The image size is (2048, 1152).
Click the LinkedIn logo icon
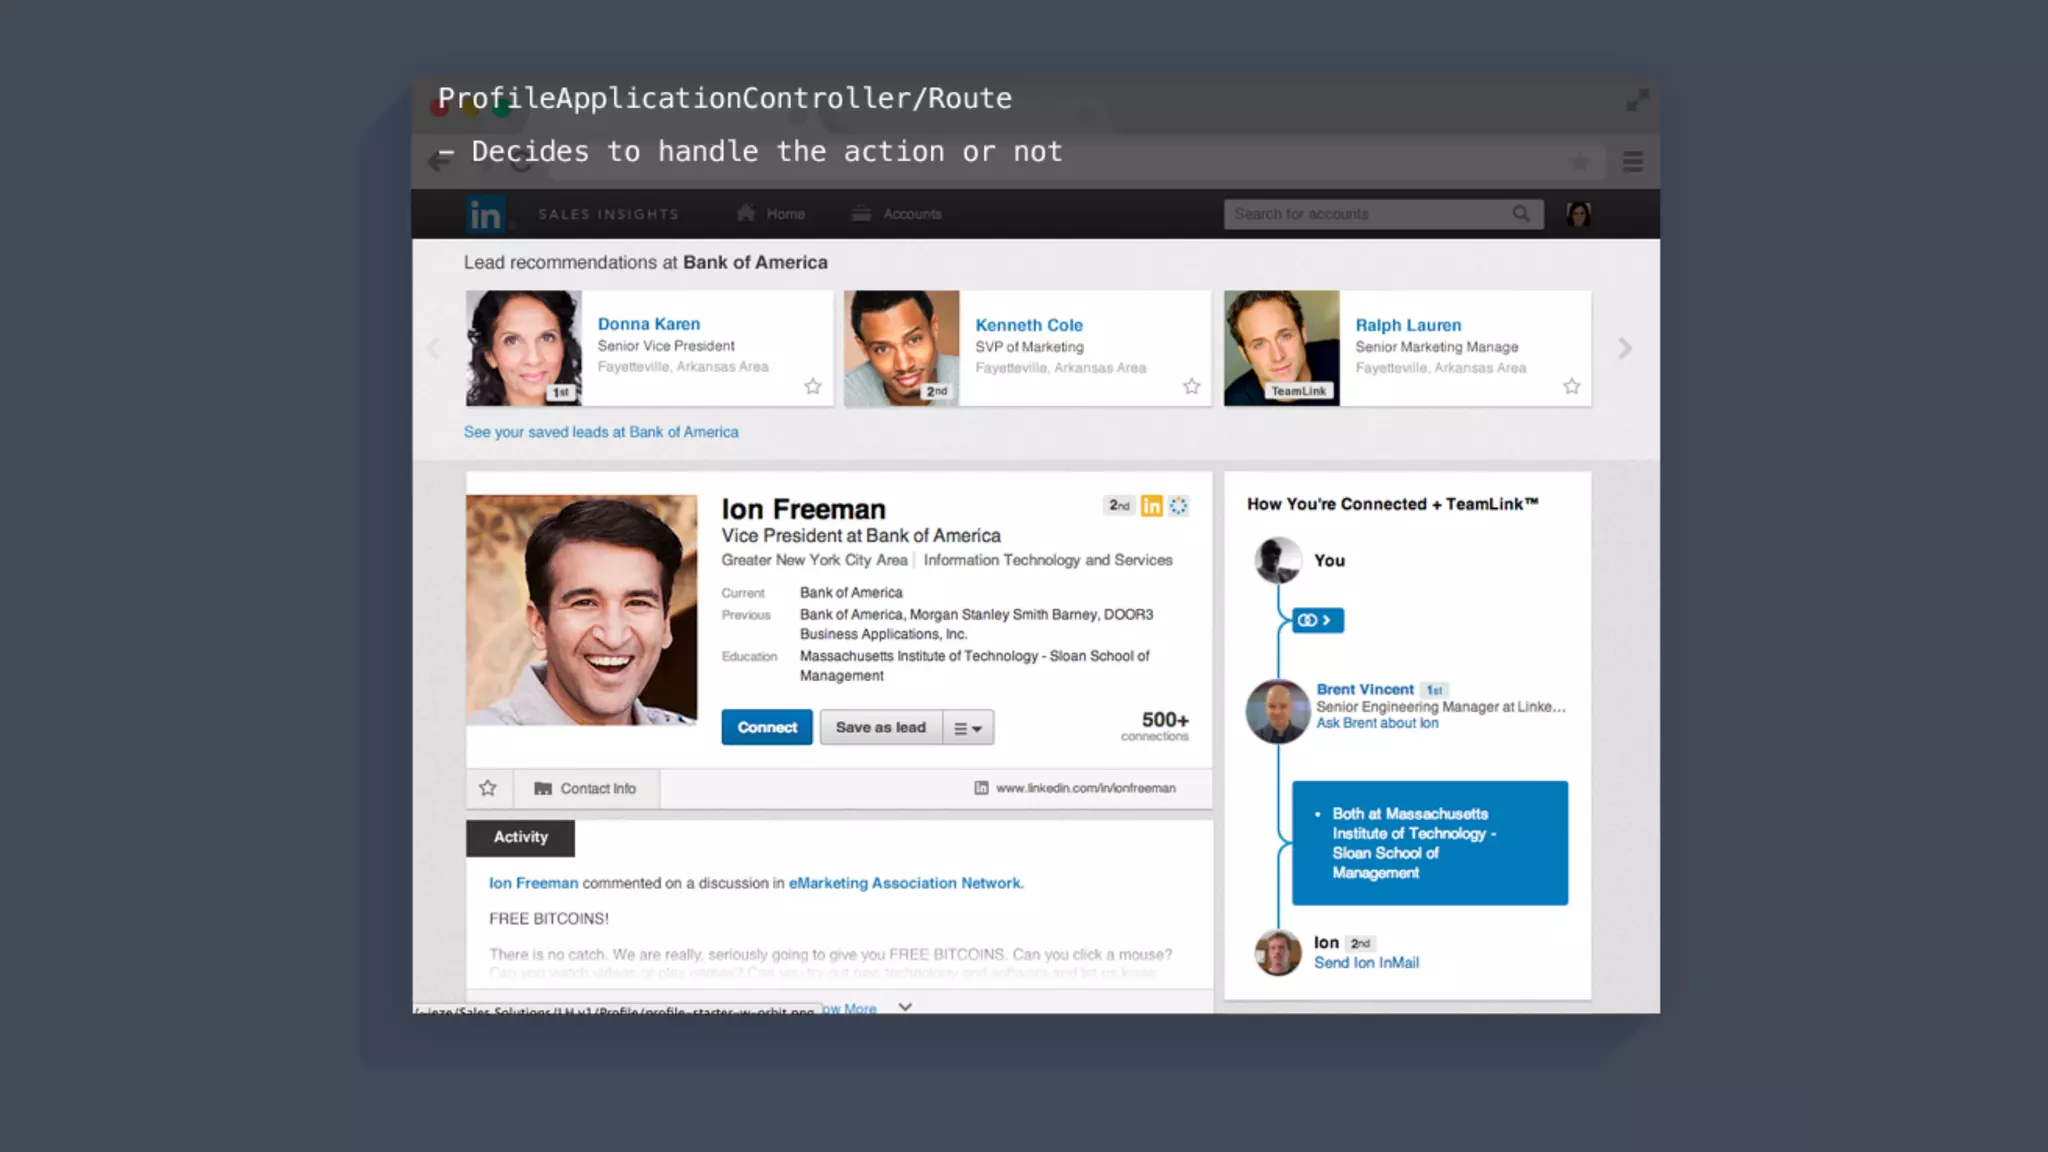(485, 214)
